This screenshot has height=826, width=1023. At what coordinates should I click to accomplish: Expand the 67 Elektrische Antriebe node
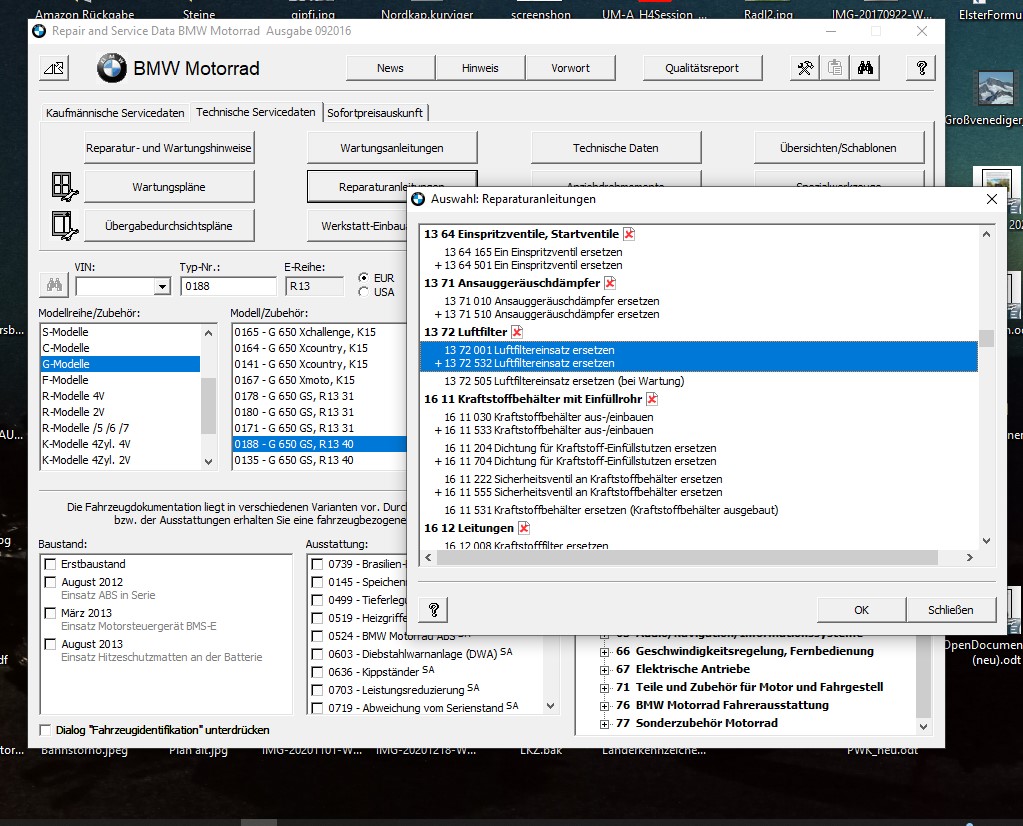[x=604, y=669]
